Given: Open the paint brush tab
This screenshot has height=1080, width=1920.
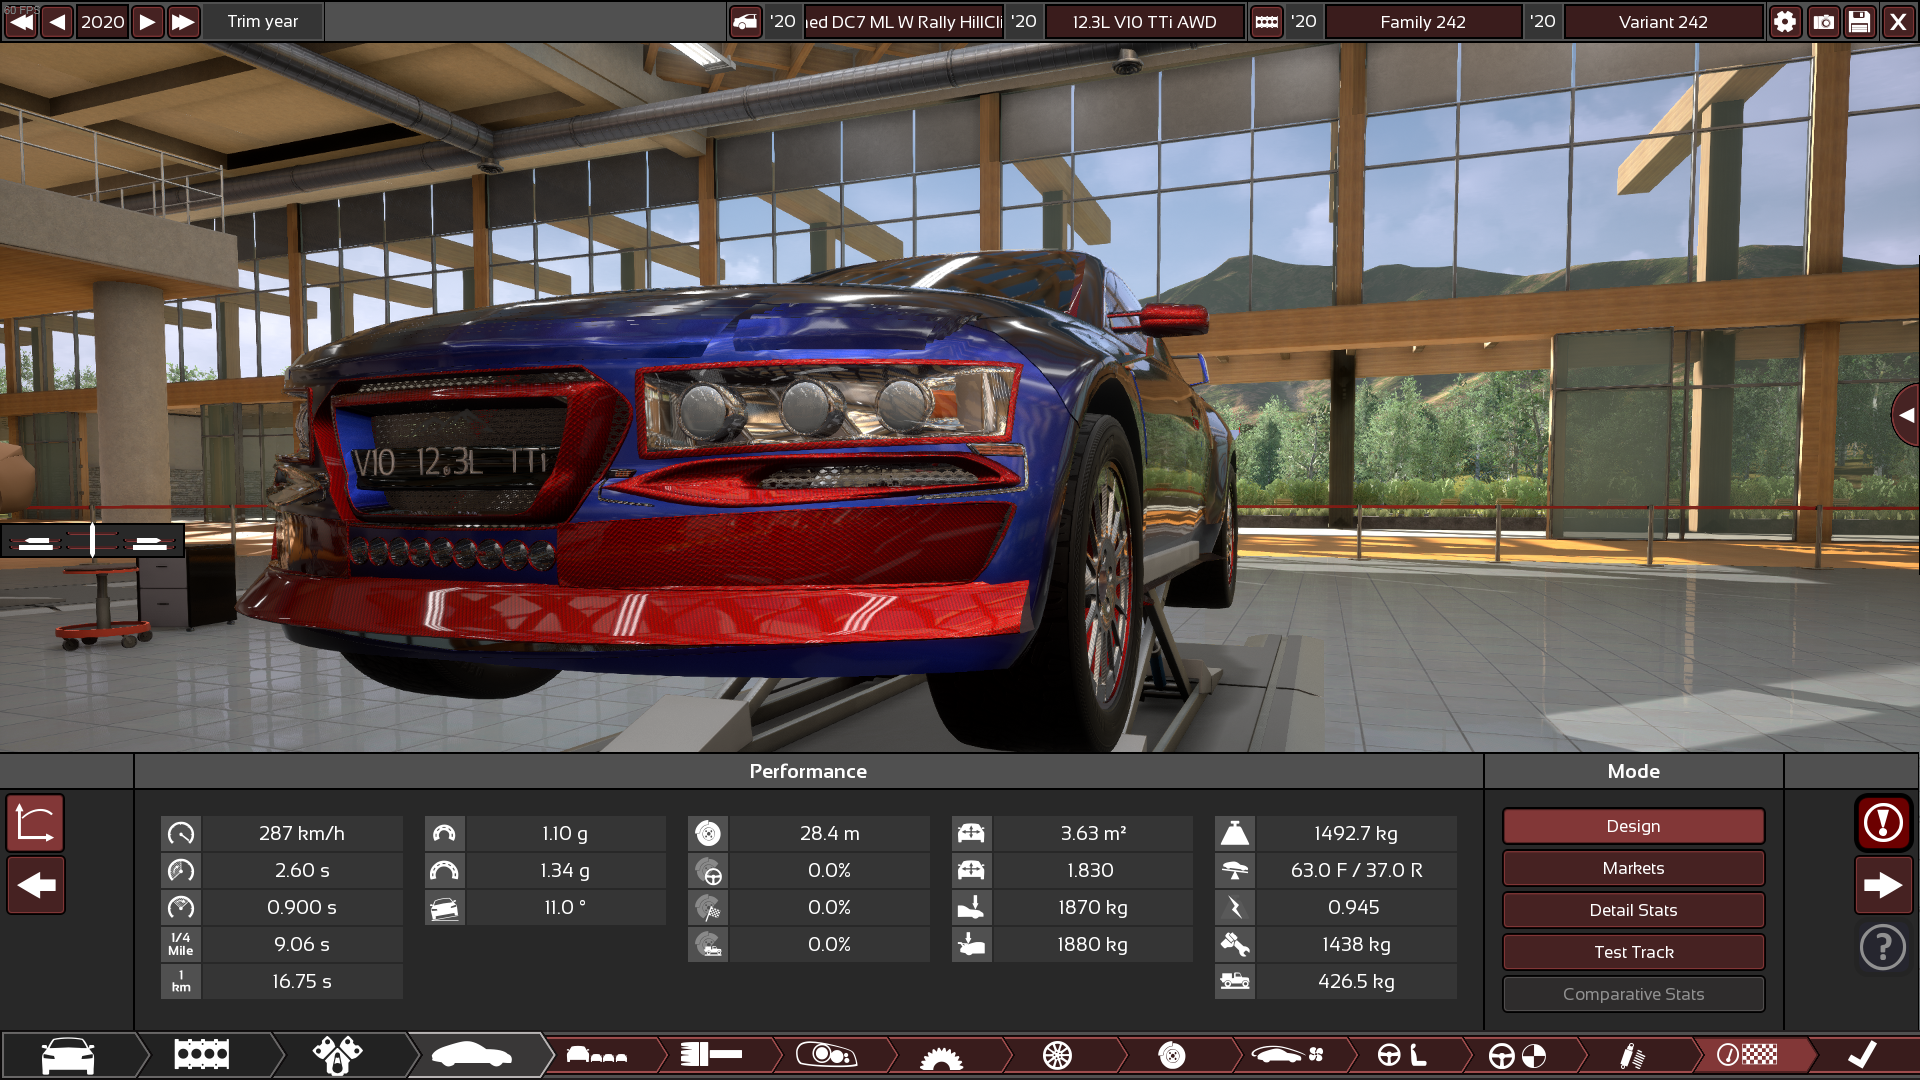Looking at the screenshot, I should [x=711, y=1055].
